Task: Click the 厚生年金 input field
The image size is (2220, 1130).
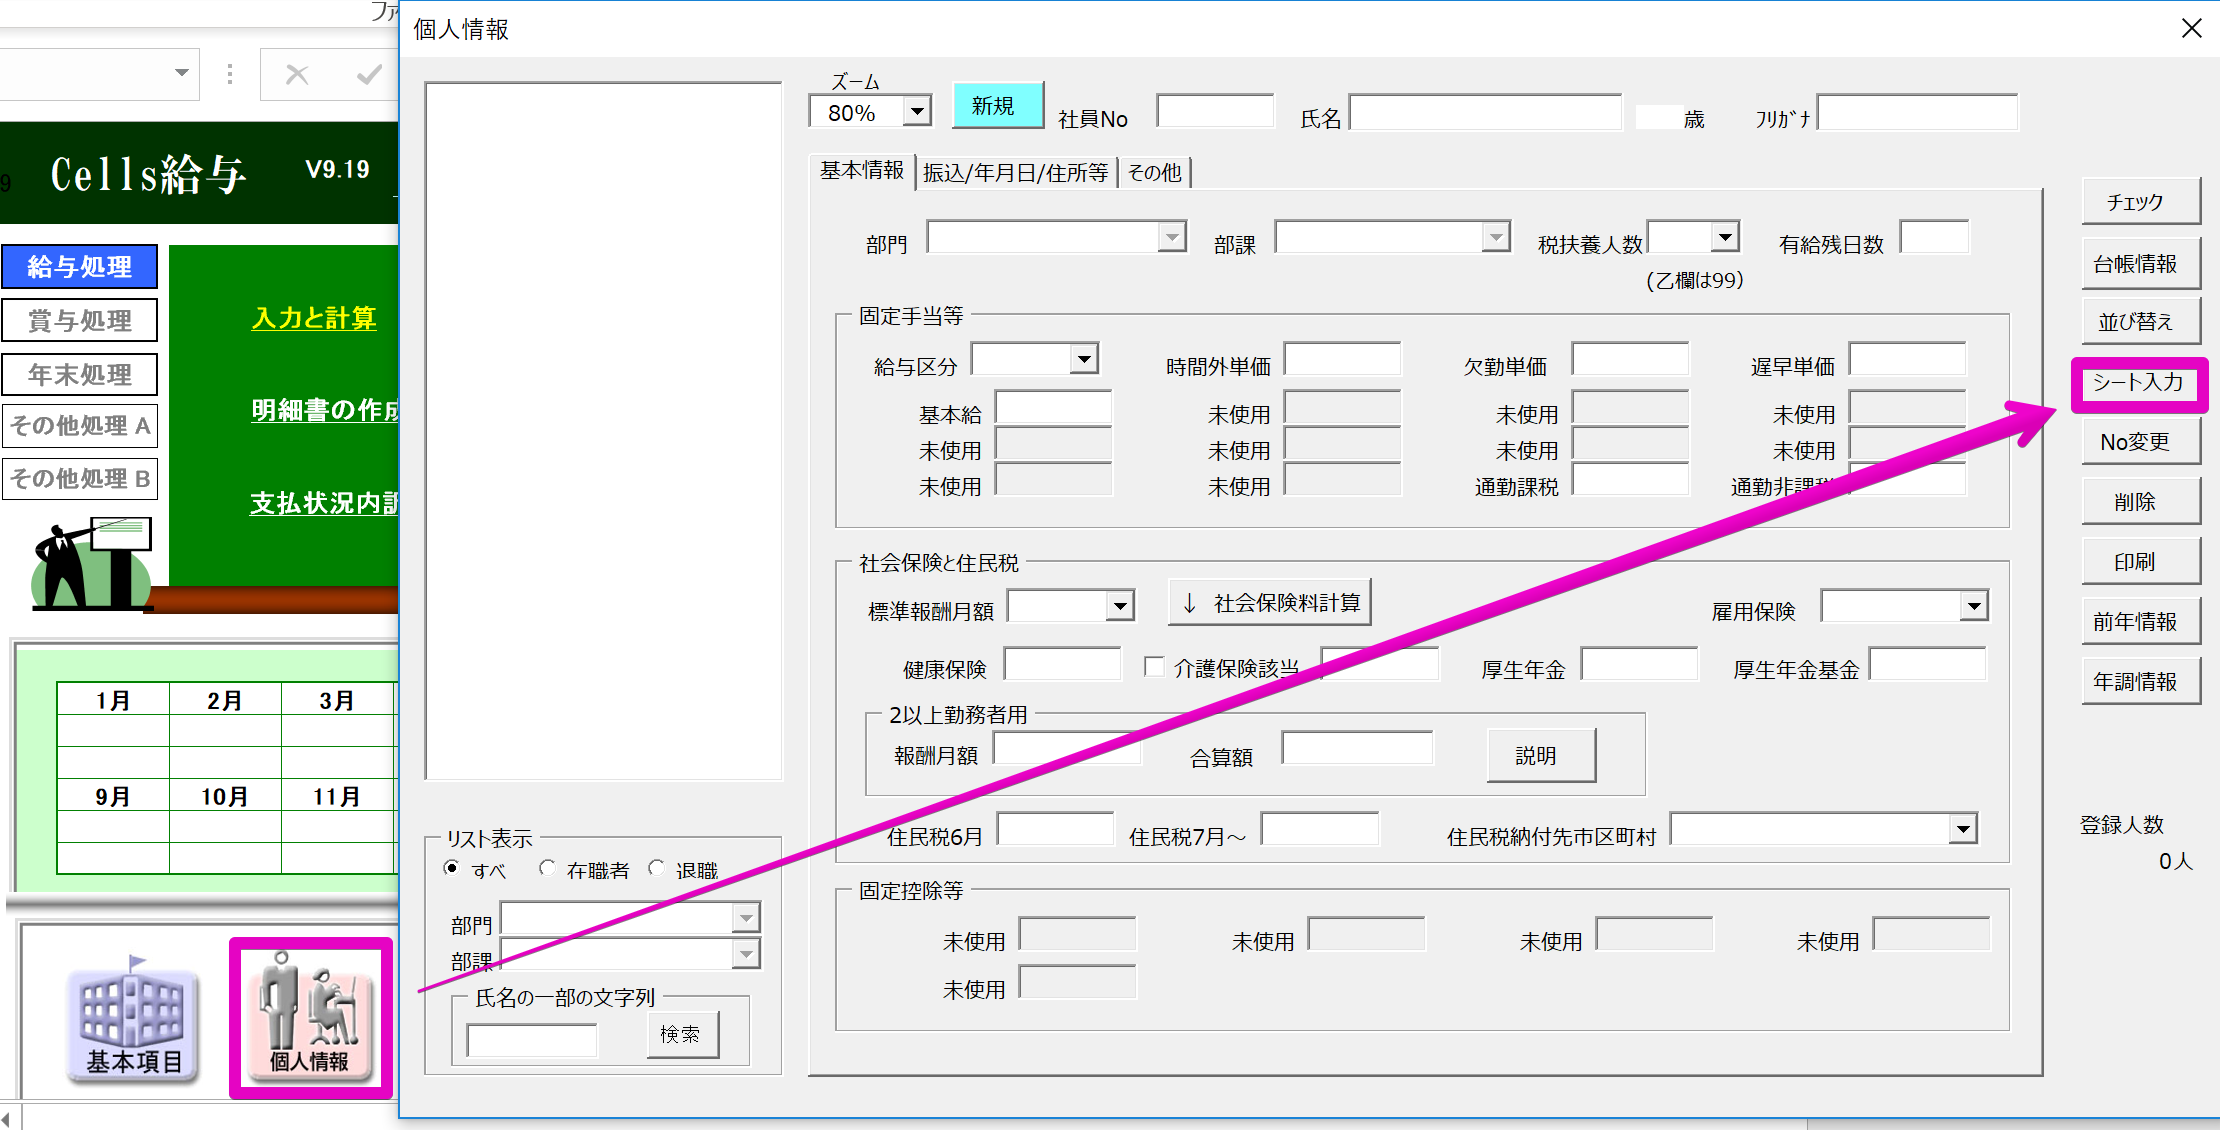Action: coord(1639,664)
